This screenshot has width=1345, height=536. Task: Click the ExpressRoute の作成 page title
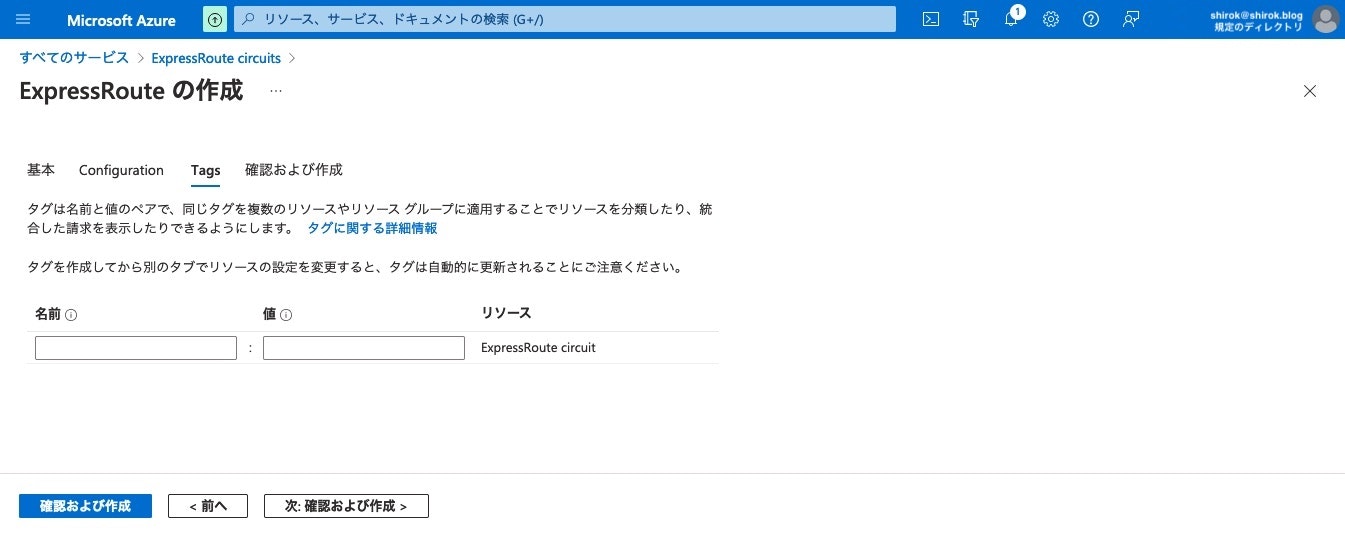(x=131, y=90)
